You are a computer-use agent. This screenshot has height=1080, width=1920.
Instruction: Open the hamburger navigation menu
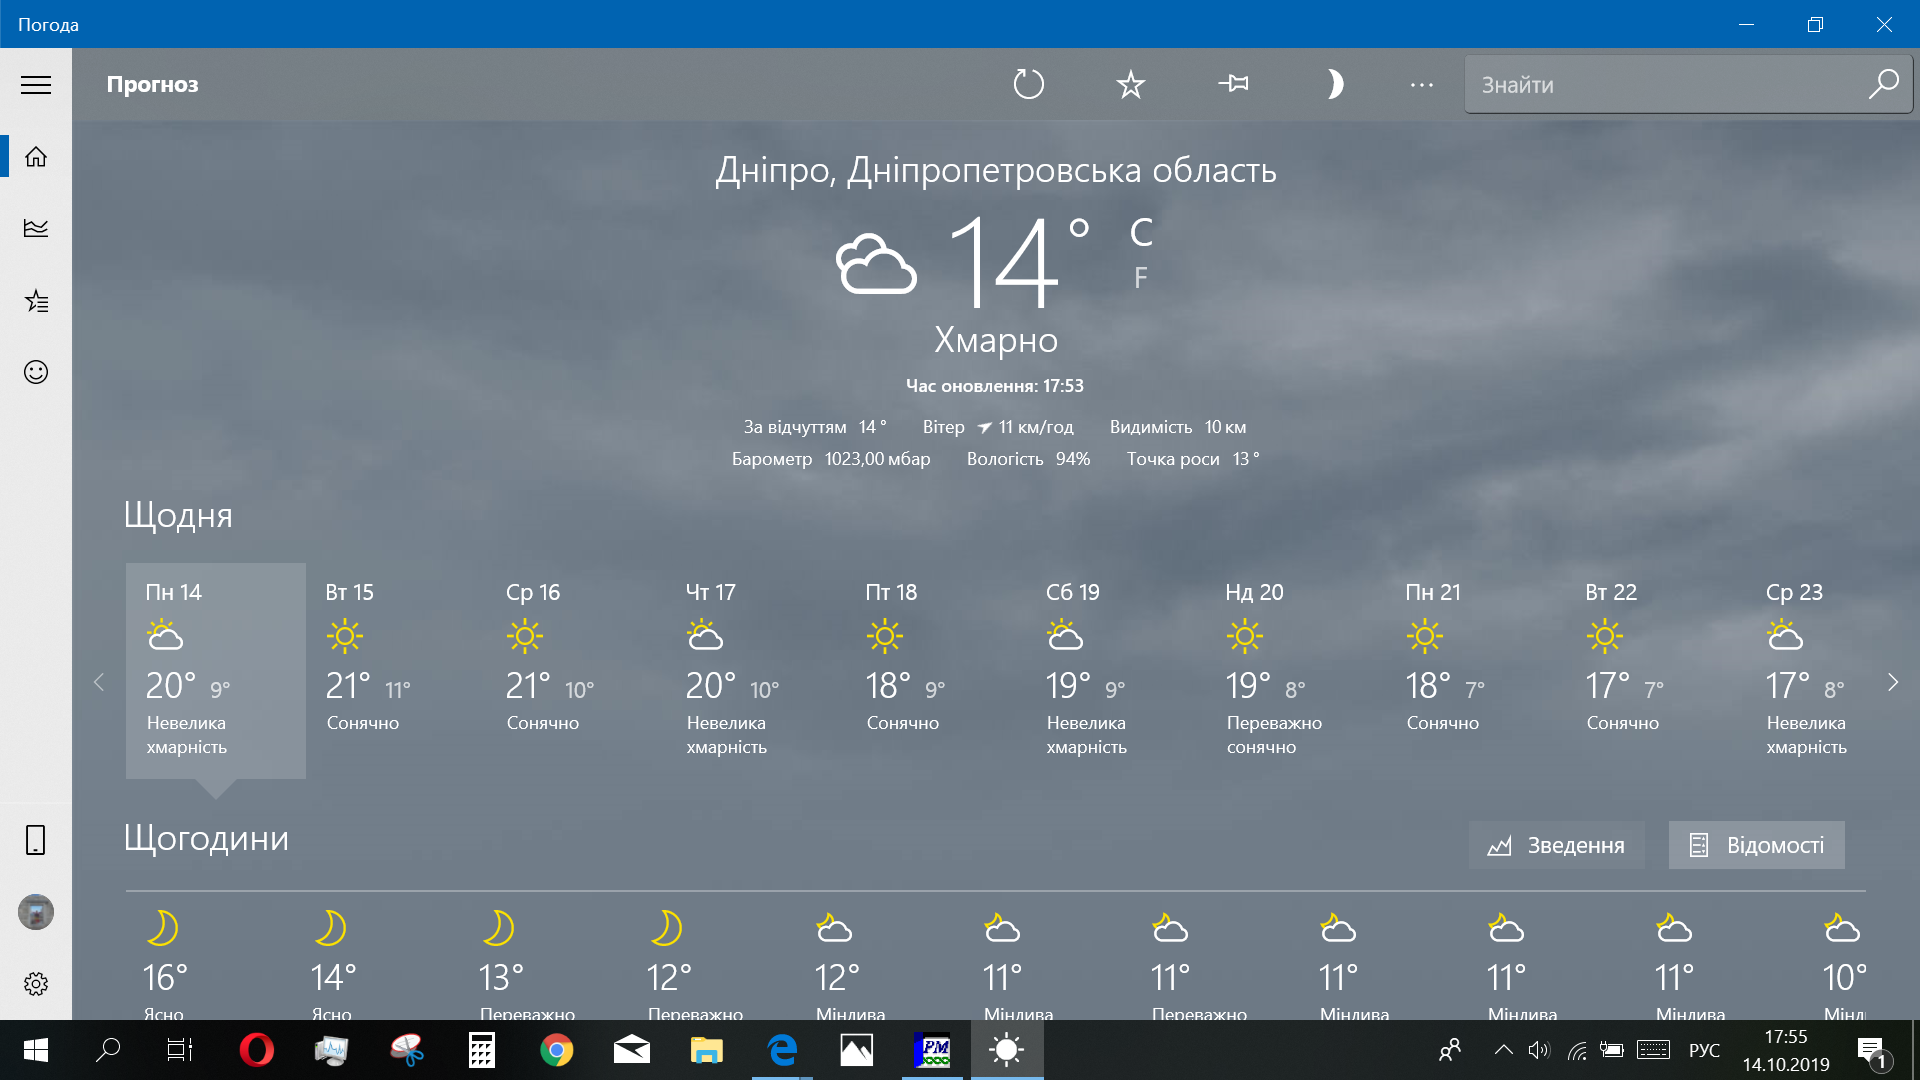pos(36,85)
